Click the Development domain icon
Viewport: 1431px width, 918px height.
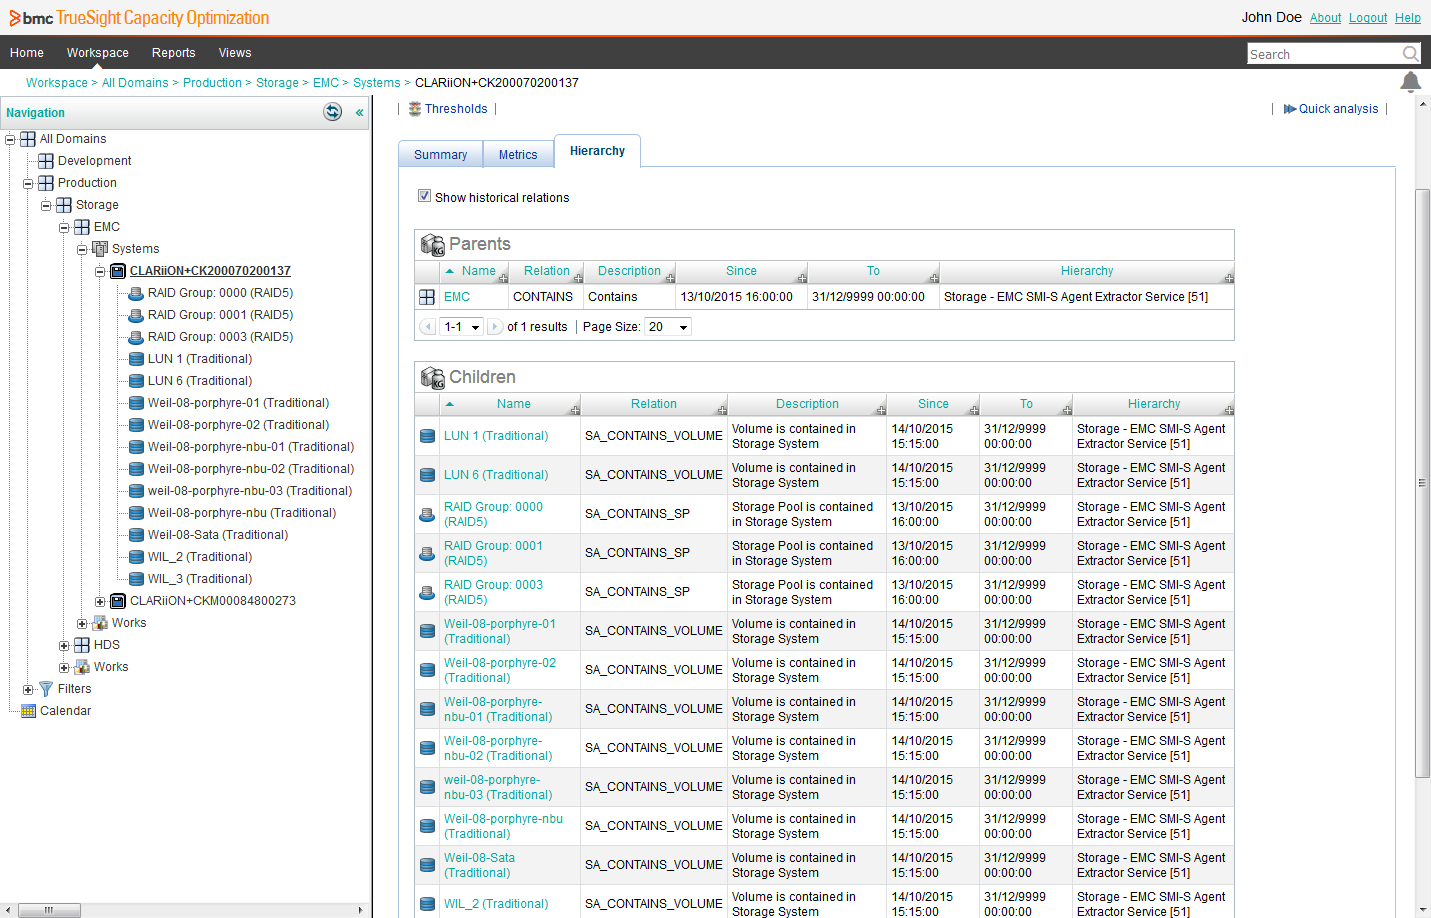click(x=46, y=161)
